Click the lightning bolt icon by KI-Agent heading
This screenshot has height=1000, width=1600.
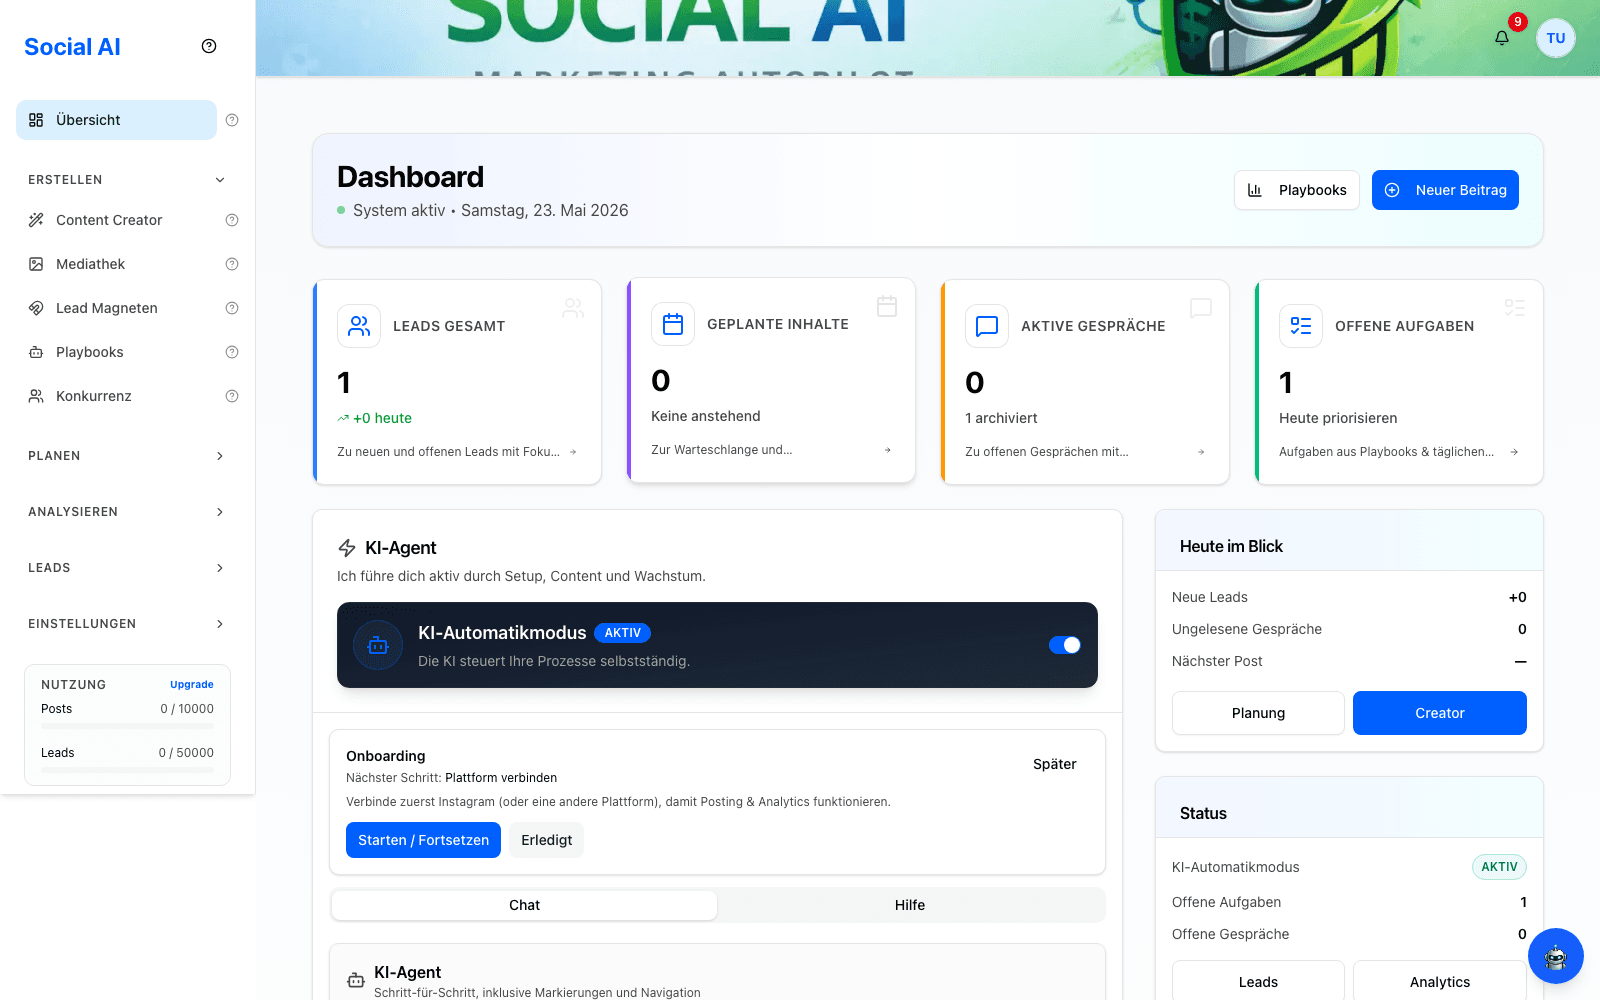(347, 548)
